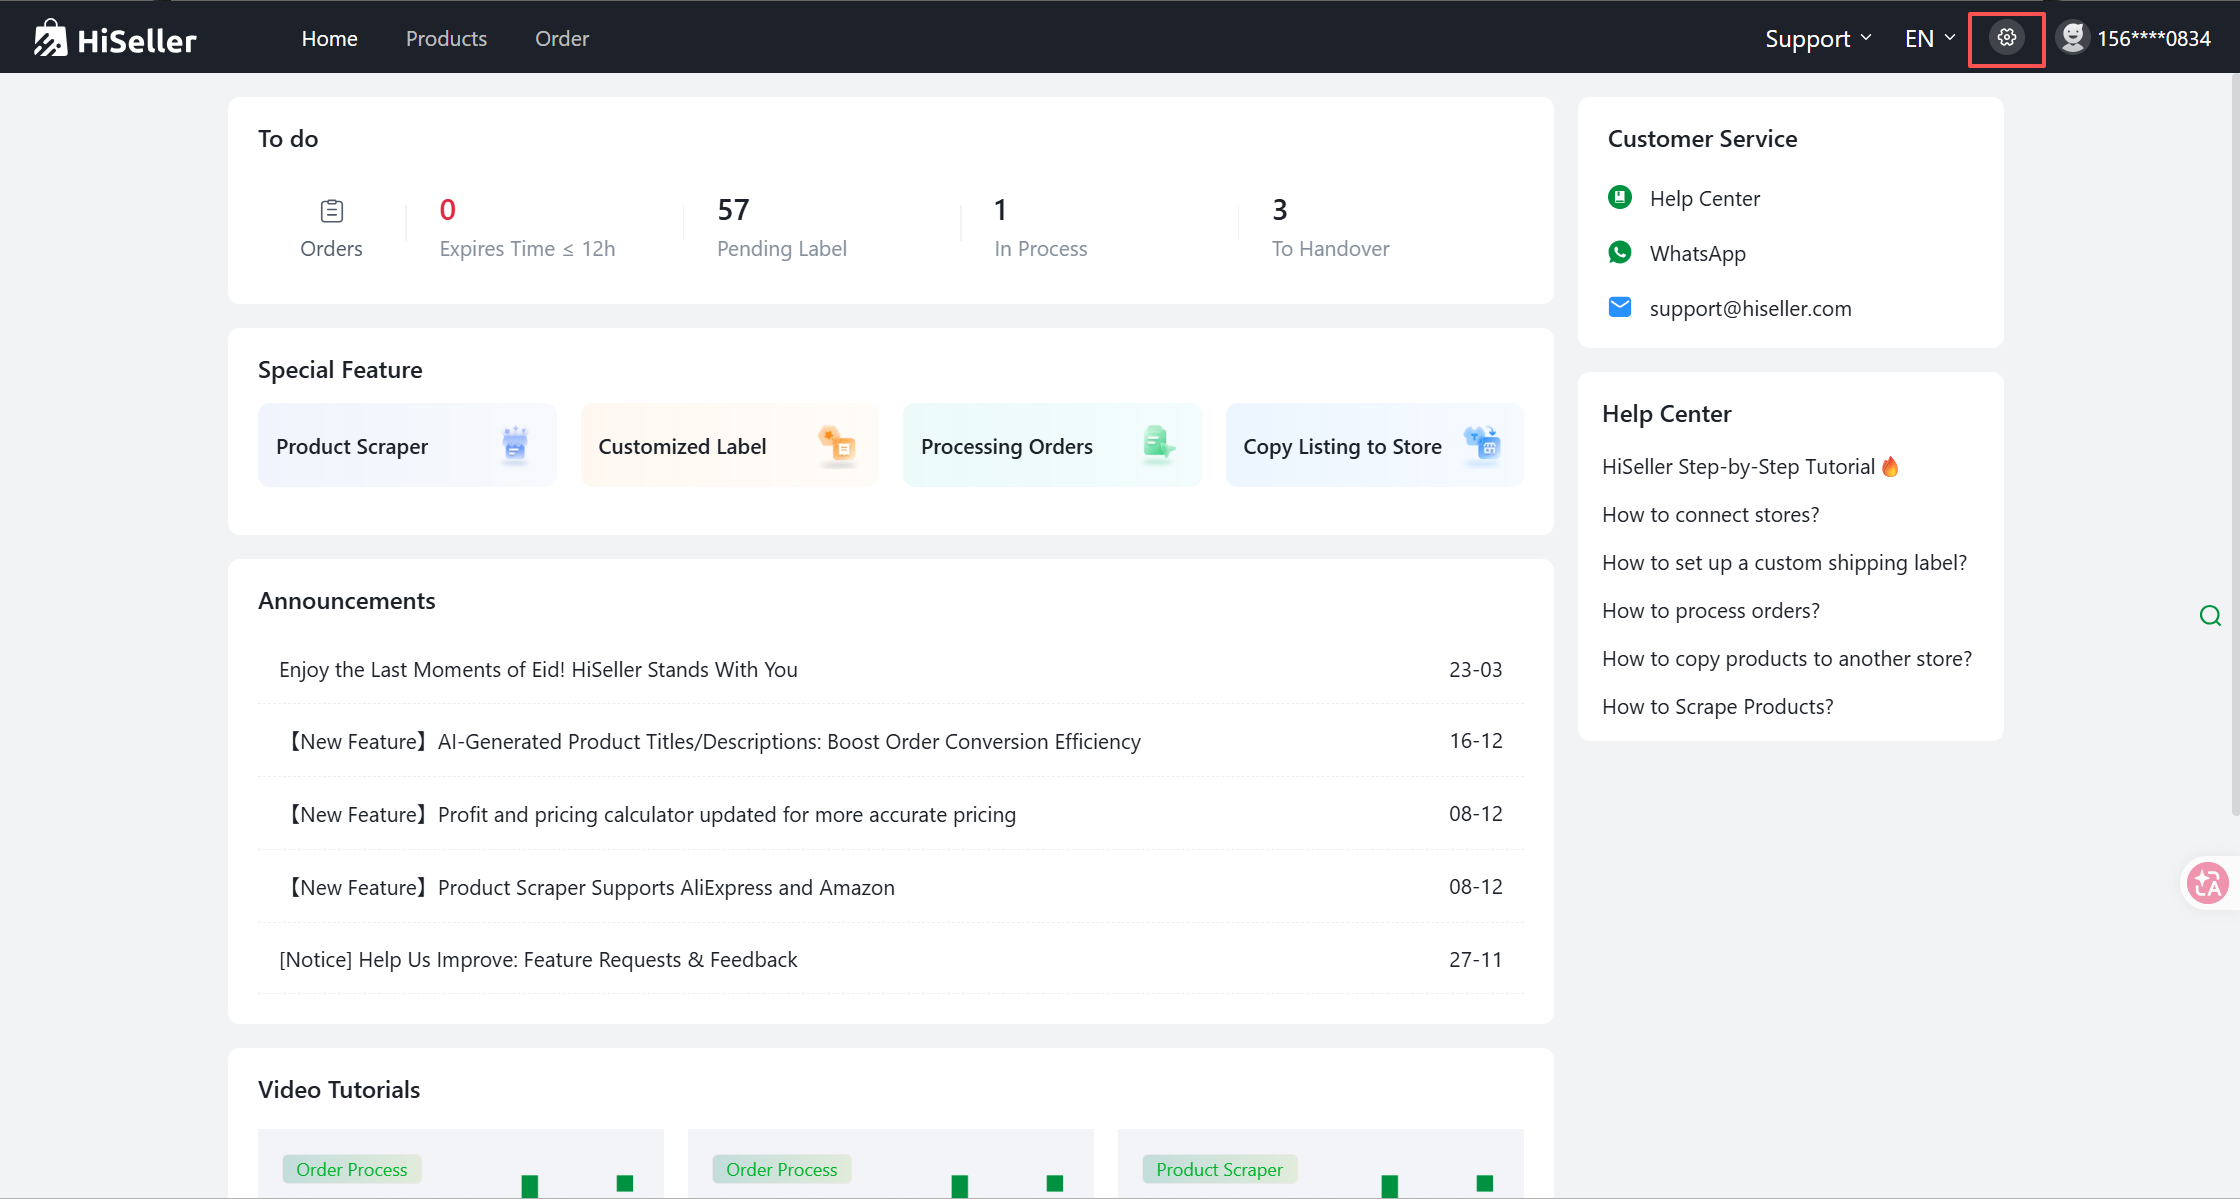Open WhatsApp customer service
The image size is (2240, 1199).
click(x=1697, y=253)
